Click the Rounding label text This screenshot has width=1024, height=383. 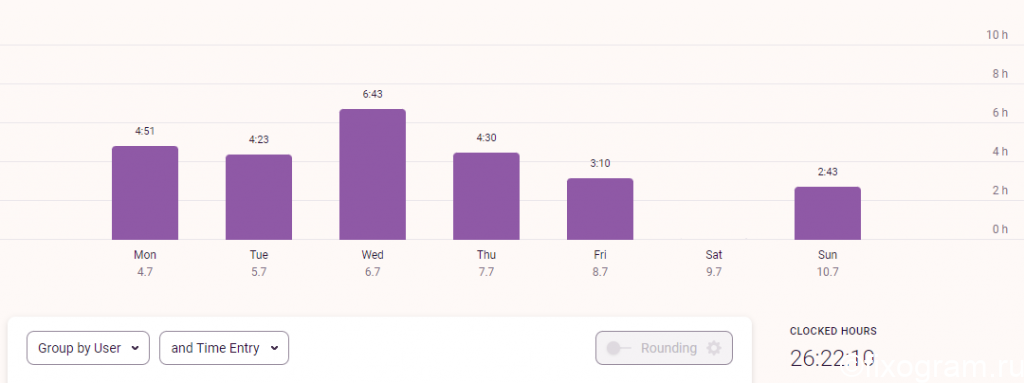coord(669,348)
